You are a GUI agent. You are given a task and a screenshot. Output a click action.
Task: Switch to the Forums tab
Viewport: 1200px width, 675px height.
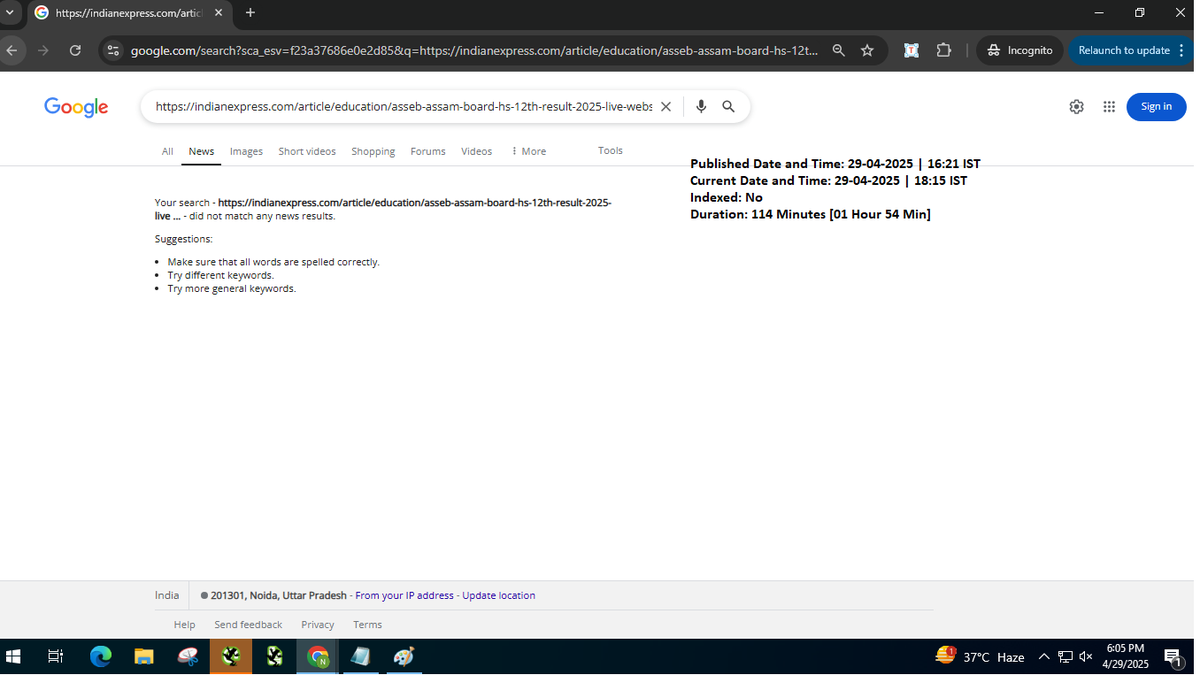pyautogui.click(x=428, y=151)
